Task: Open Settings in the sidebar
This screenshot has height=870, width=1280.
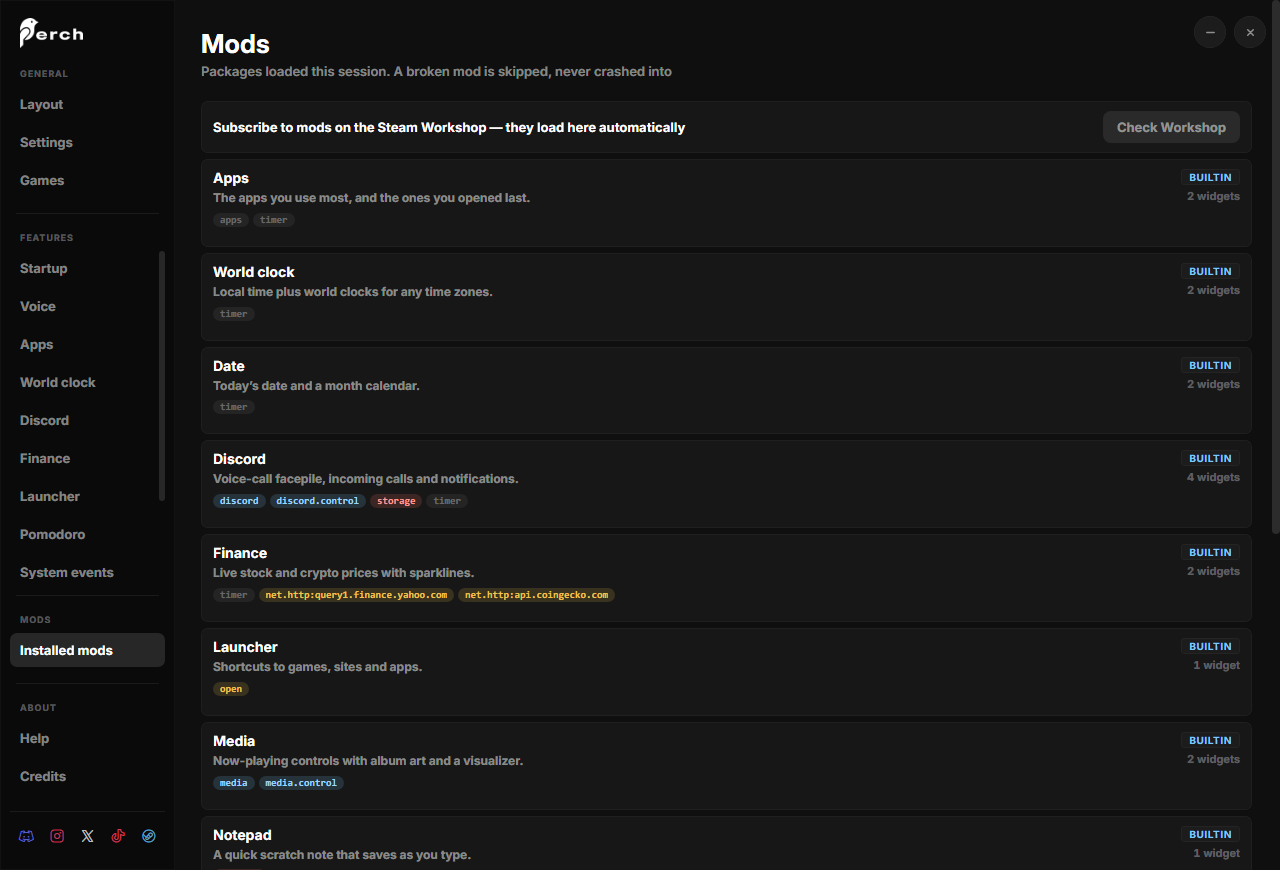Action: [87, 142]
